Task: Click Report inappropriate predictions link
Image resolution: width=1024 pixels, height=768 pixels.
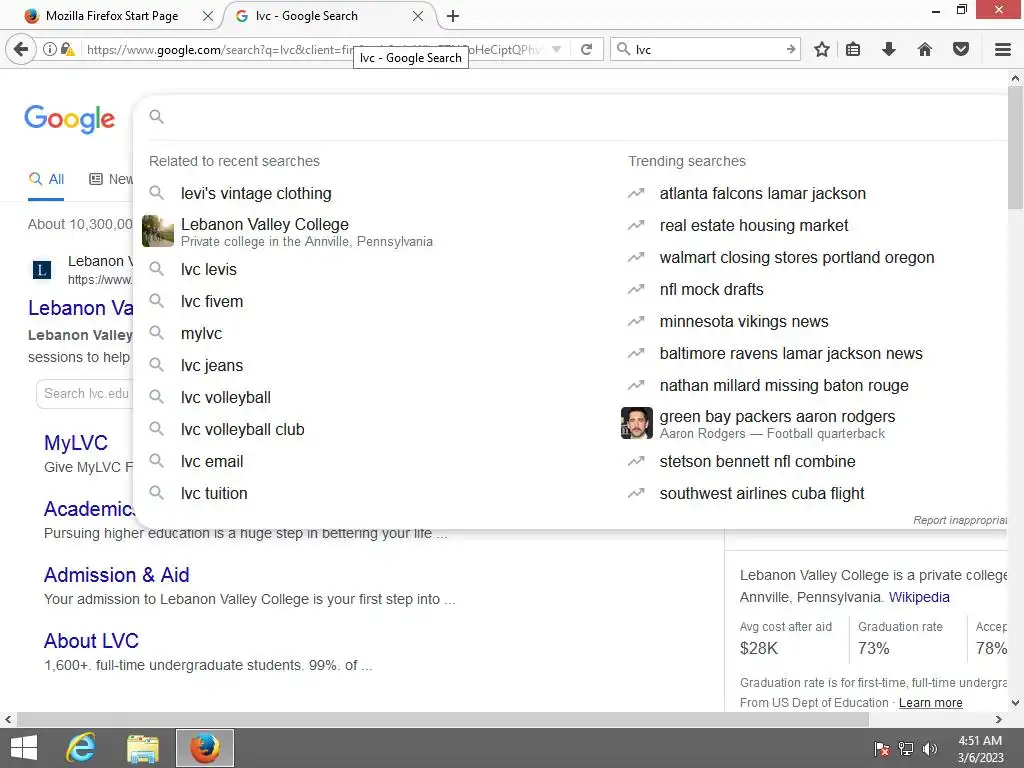Action: [x=960, y=520]
